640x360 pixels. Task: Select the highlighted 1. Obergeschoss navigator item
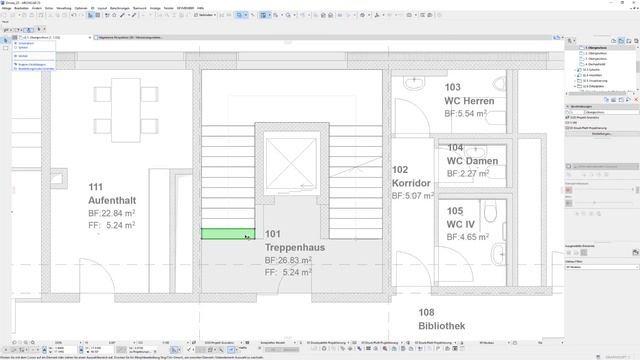(x=596, y=48)
